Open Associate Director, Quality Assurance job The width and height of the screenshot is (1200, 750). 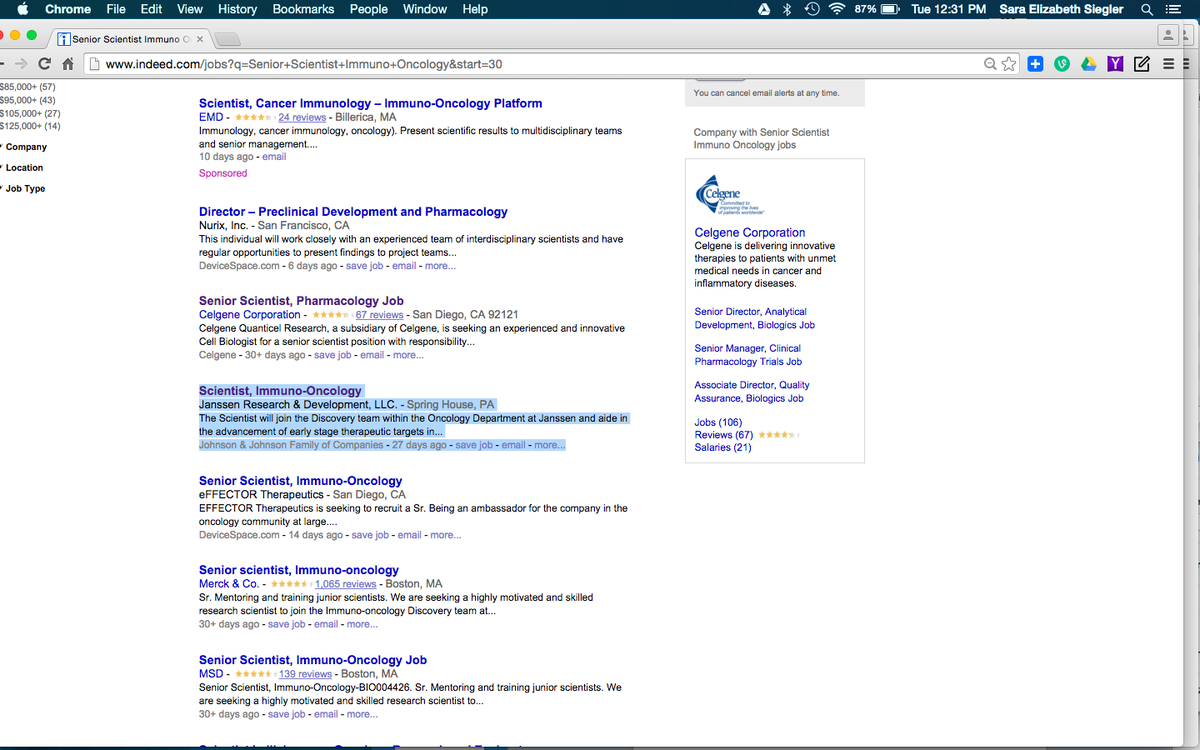tap(752, 391)
